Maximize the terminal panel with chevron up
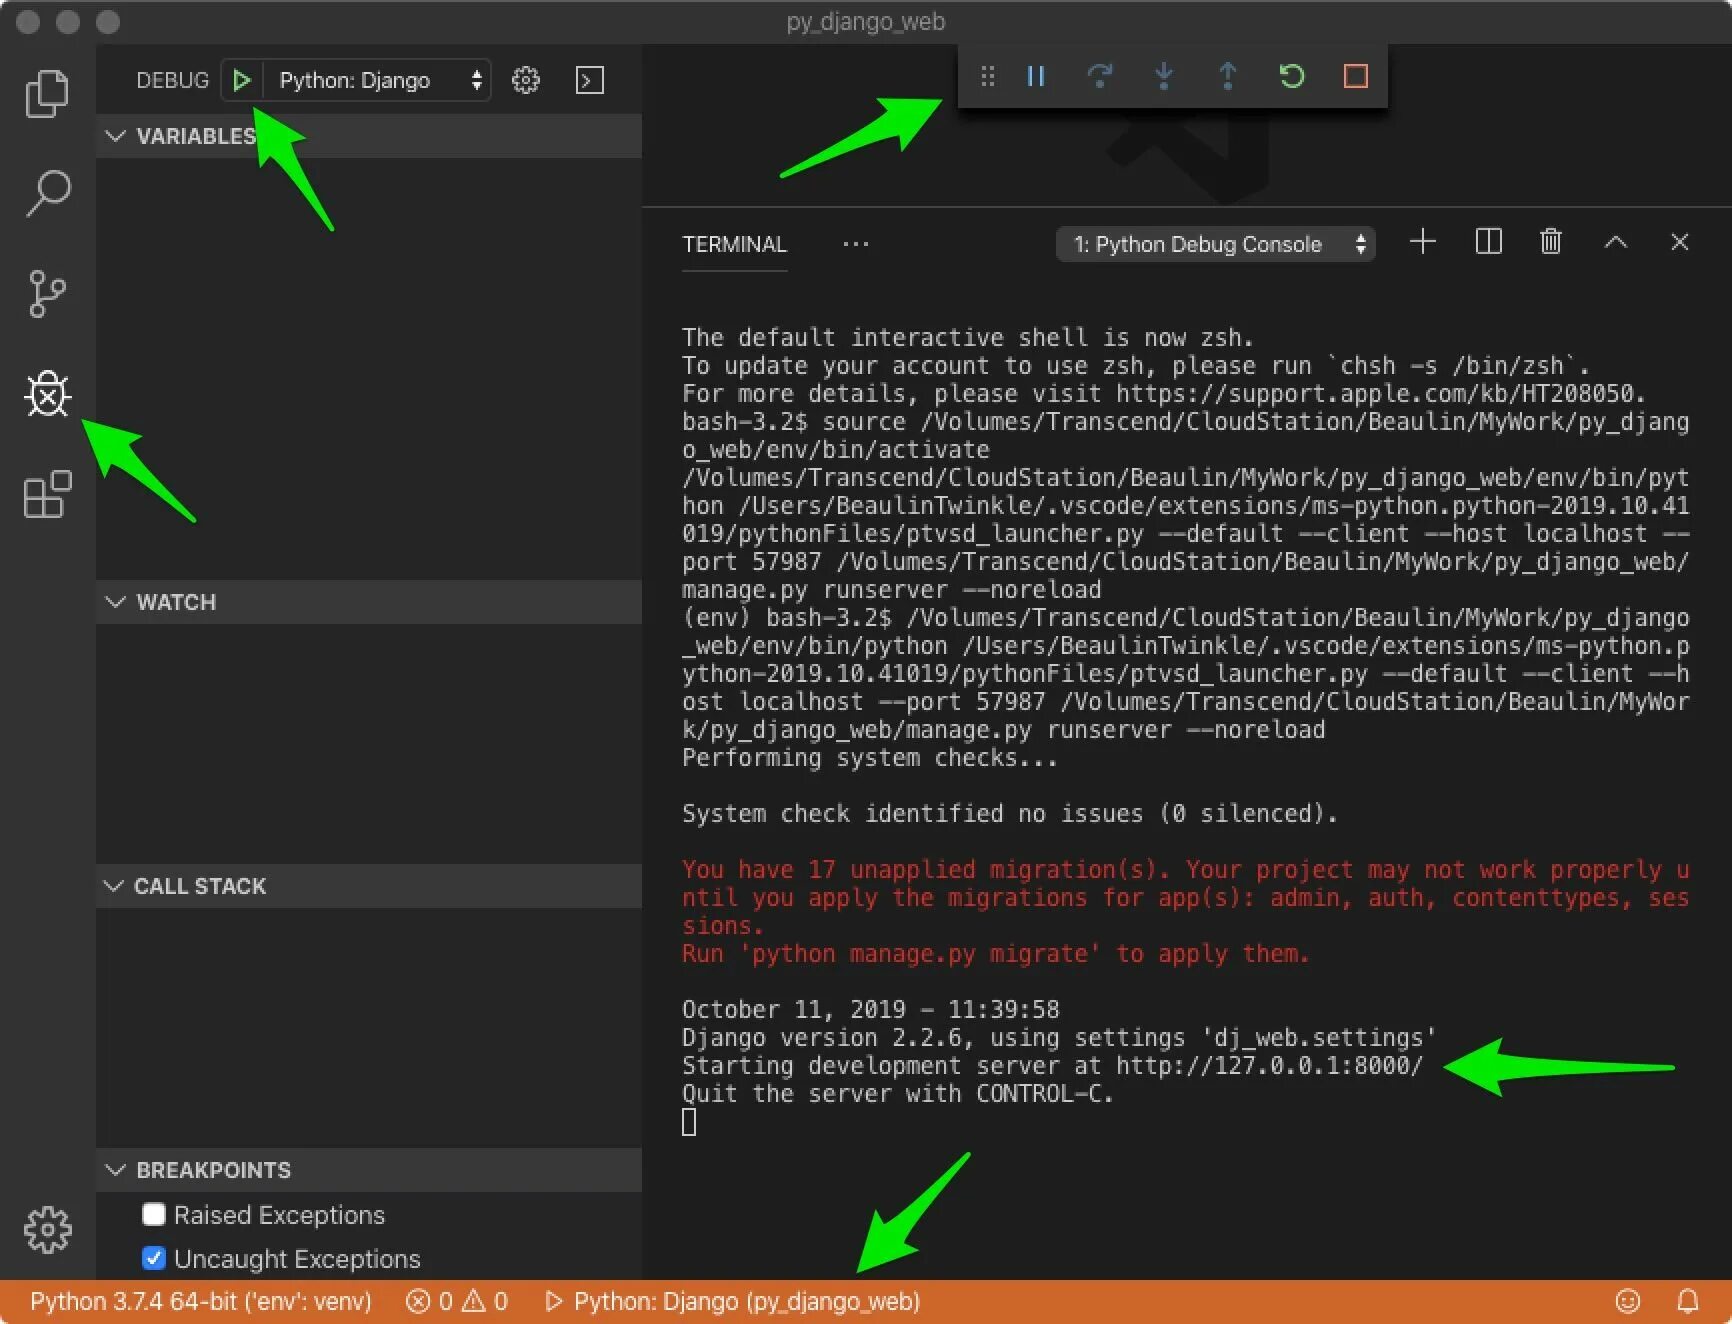This screenshot has width=1732, height=1324. click(x=1616, y=242)
